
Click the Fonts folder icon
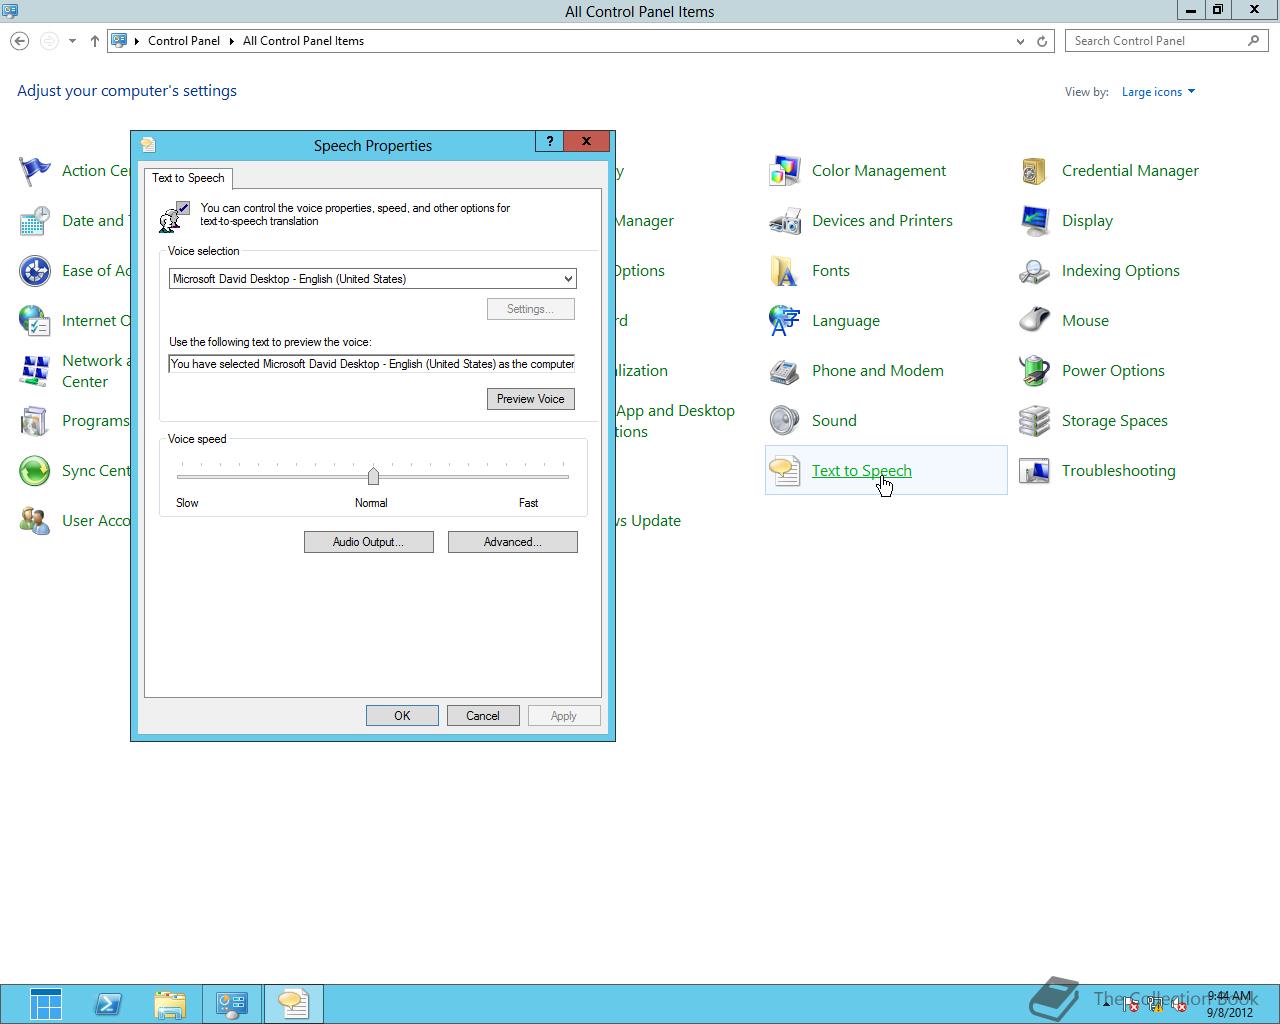click(785, 271)
